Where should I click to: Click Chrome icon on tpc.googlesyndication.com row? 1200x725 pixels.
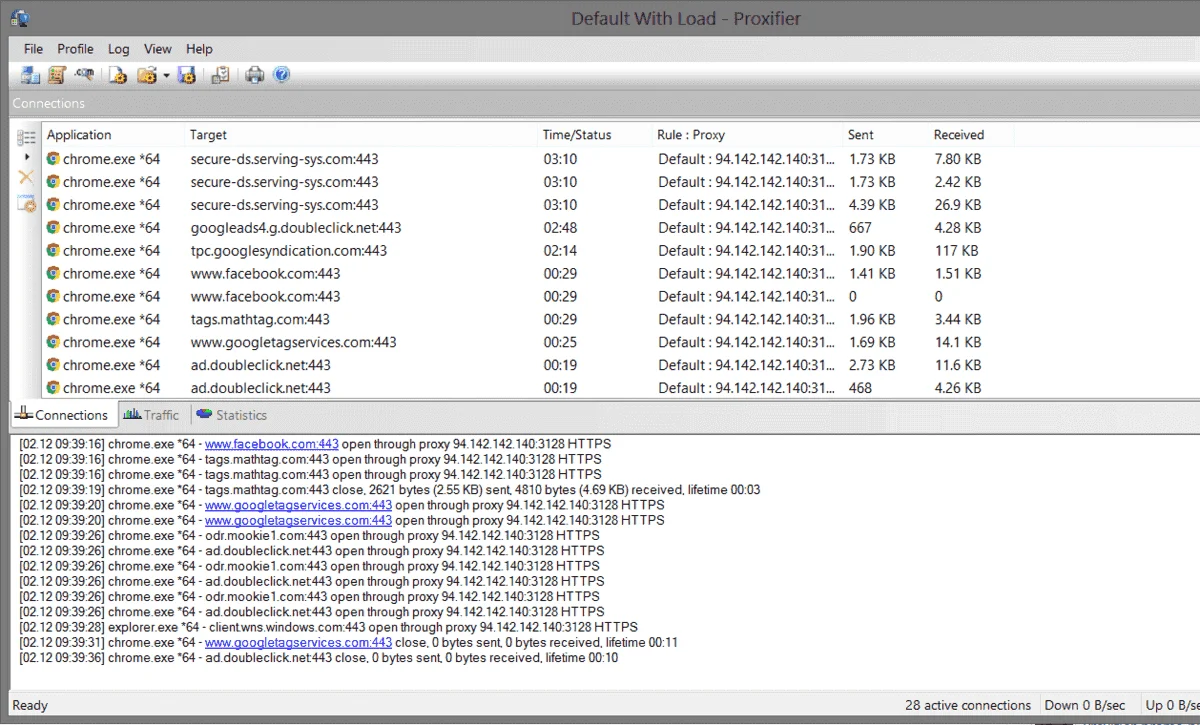(x=53, y=251)
